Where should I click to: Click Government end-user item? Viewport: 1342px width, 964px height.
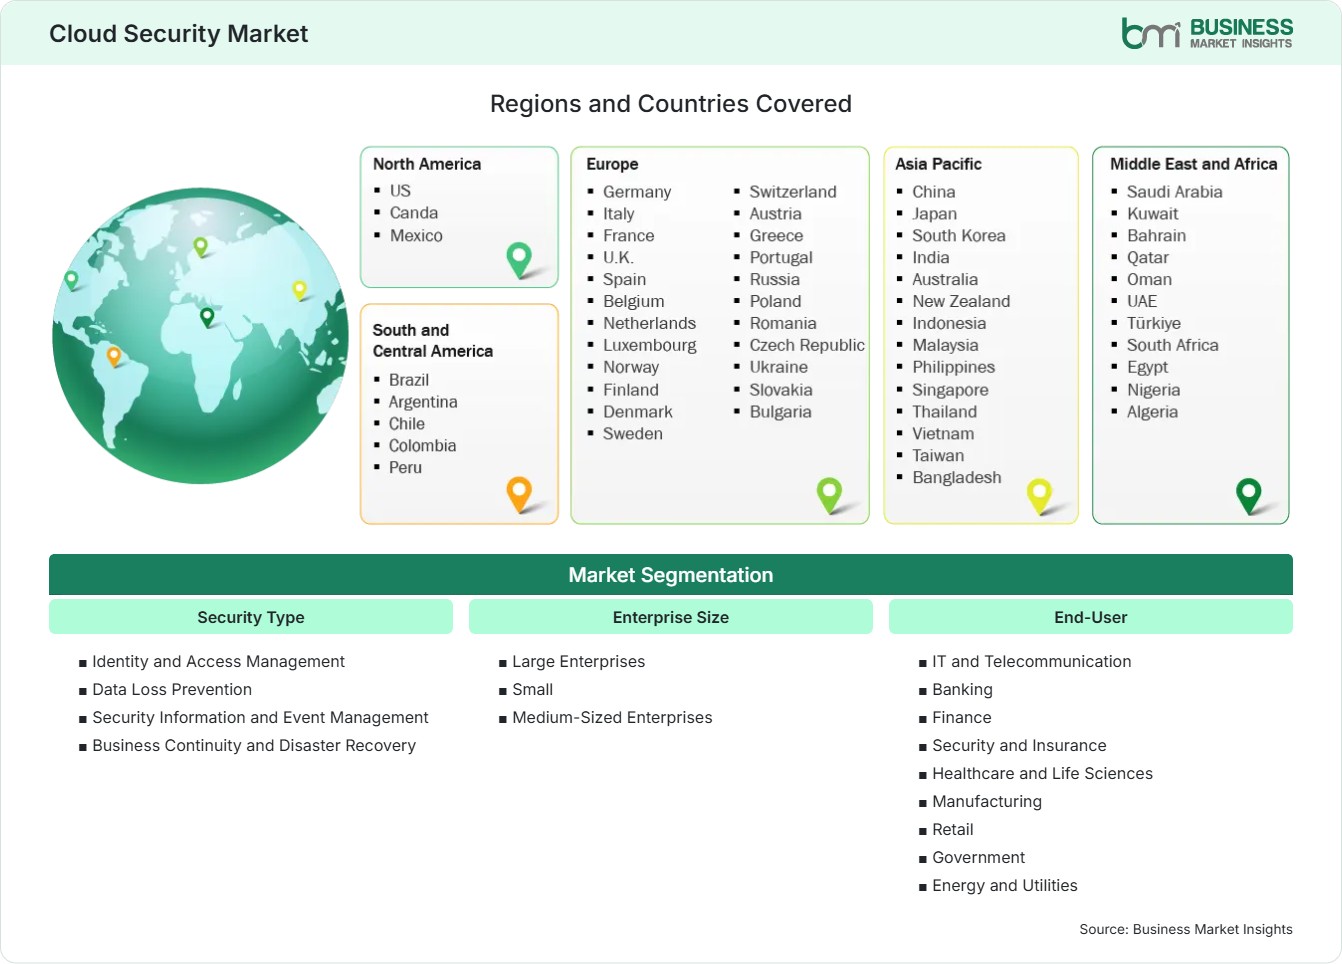point(978,858)
